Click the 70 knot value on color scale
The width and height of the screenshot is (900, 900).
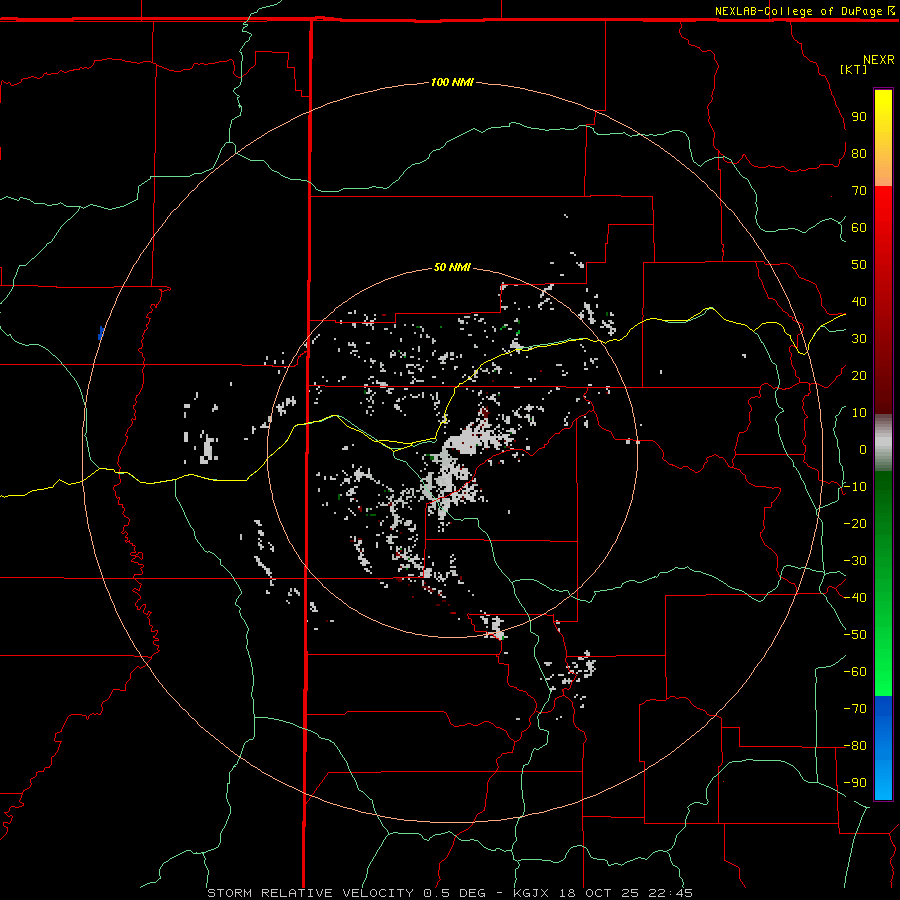pos(859,191)
